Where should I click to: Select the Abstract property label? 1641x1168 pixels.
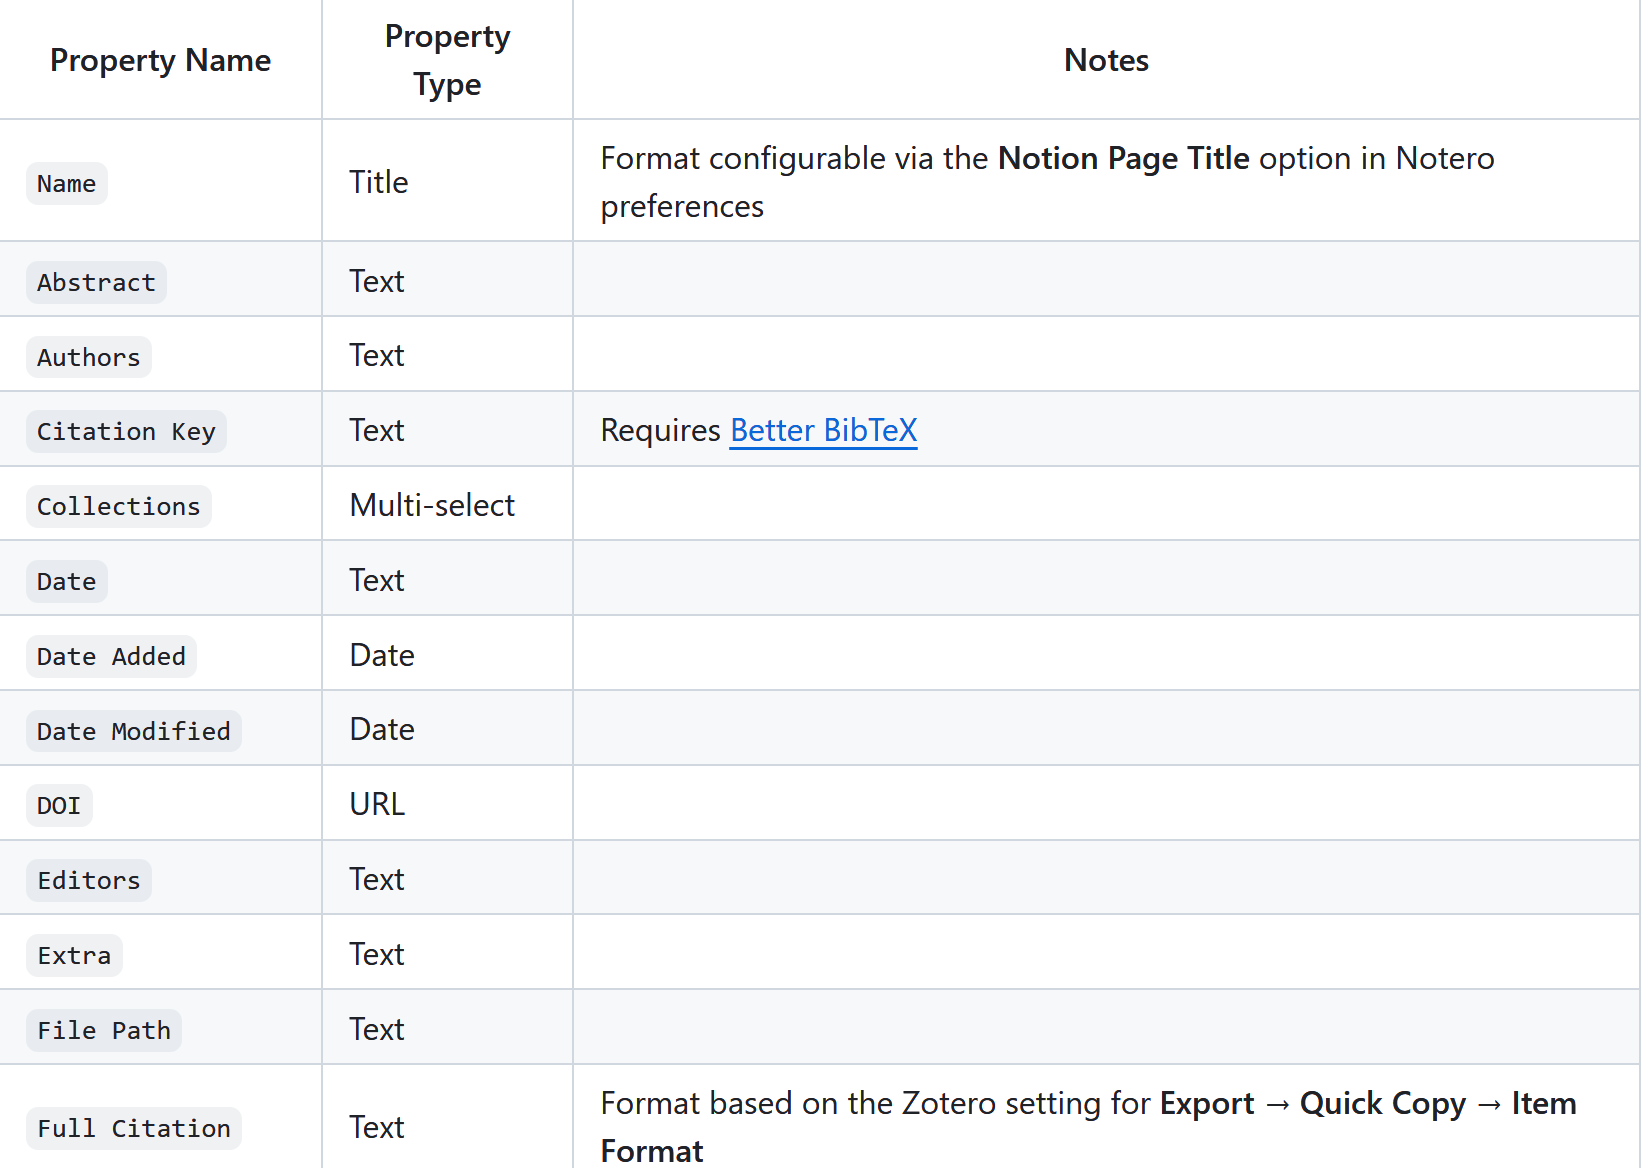click(x=96, y=282)
